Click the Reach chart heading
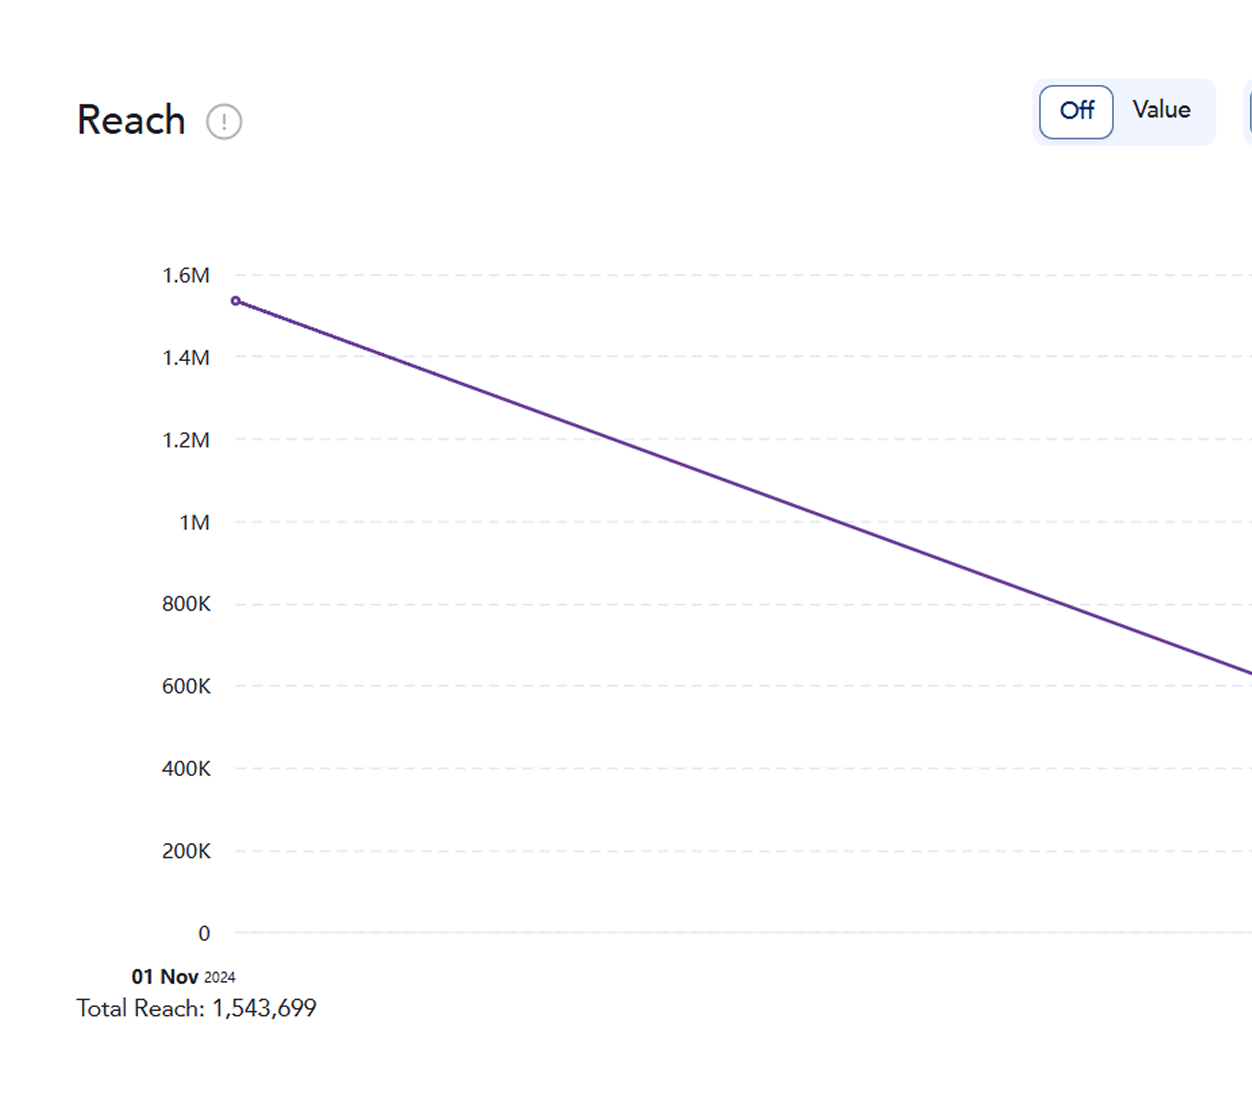This screenshot has height=1094, width=1252. tap(131, 121)
